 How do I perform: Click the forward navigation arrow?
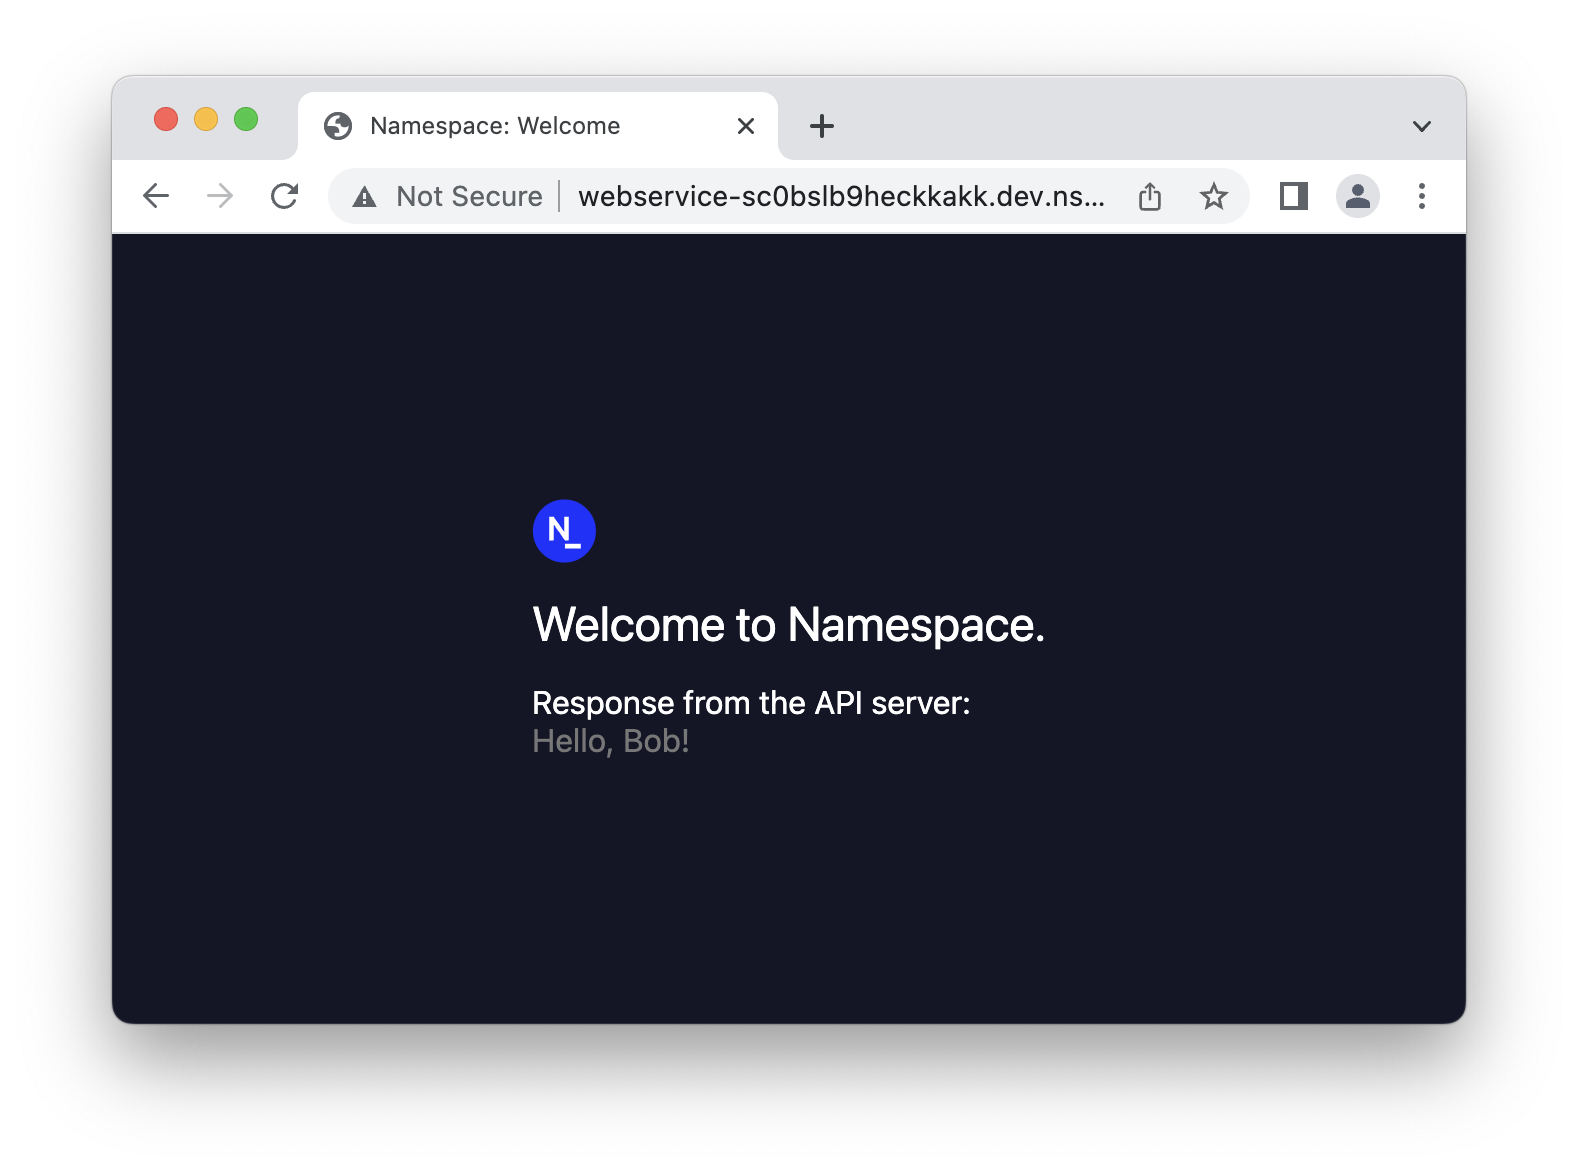220,196
